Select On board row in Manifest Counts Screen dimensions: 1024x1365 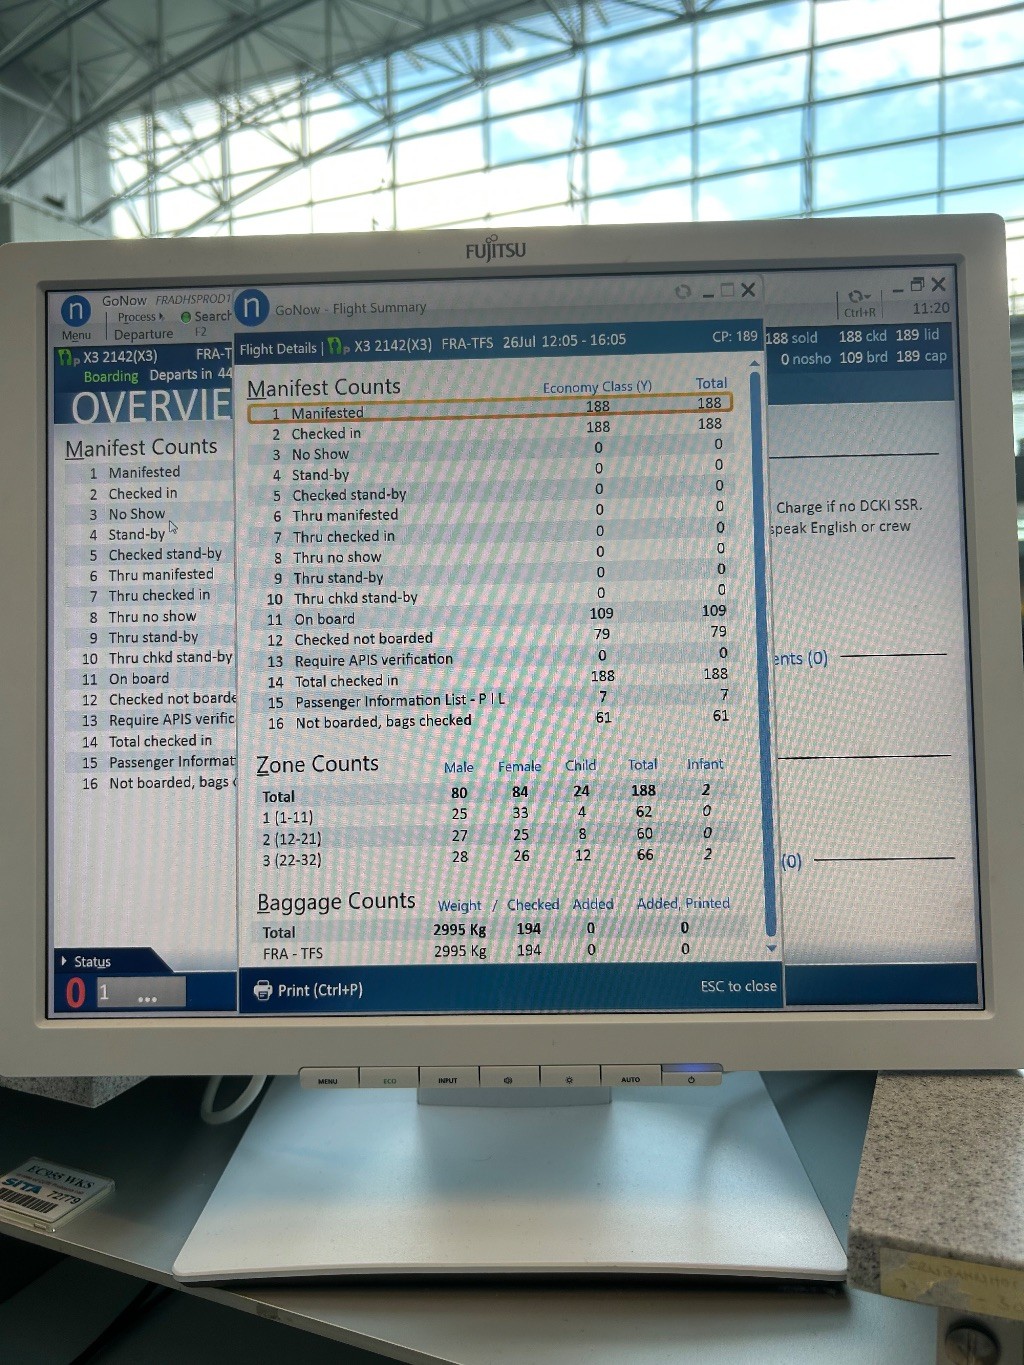(x=490, y=618)
